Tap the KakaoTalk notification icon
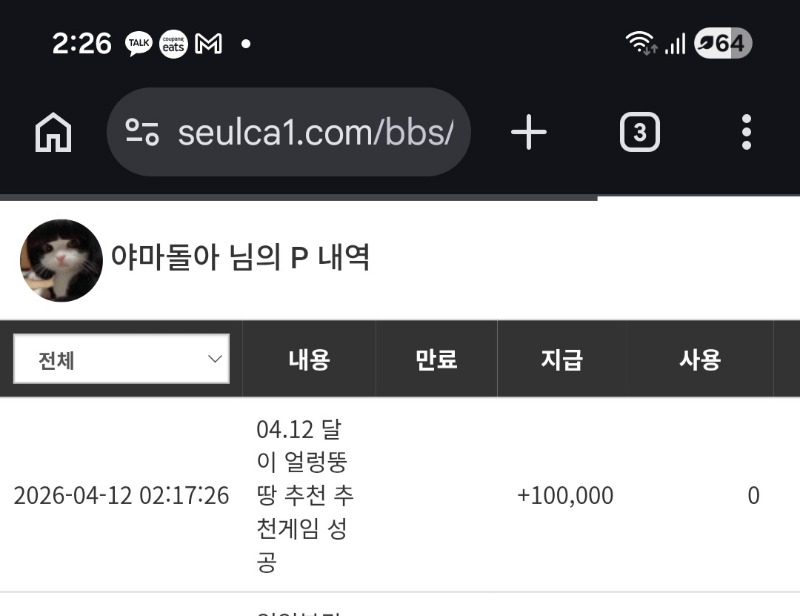Image resolution: width=800 pixels, height=616 pixels. tap(138, 44)
